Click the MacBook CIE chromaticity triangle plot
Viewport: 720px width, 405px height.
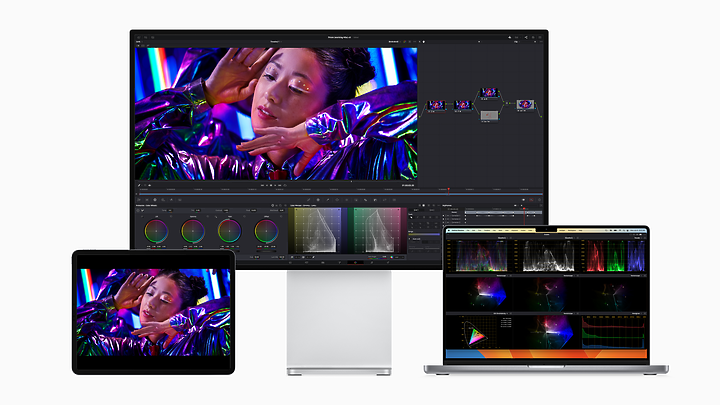pos(475,332)
